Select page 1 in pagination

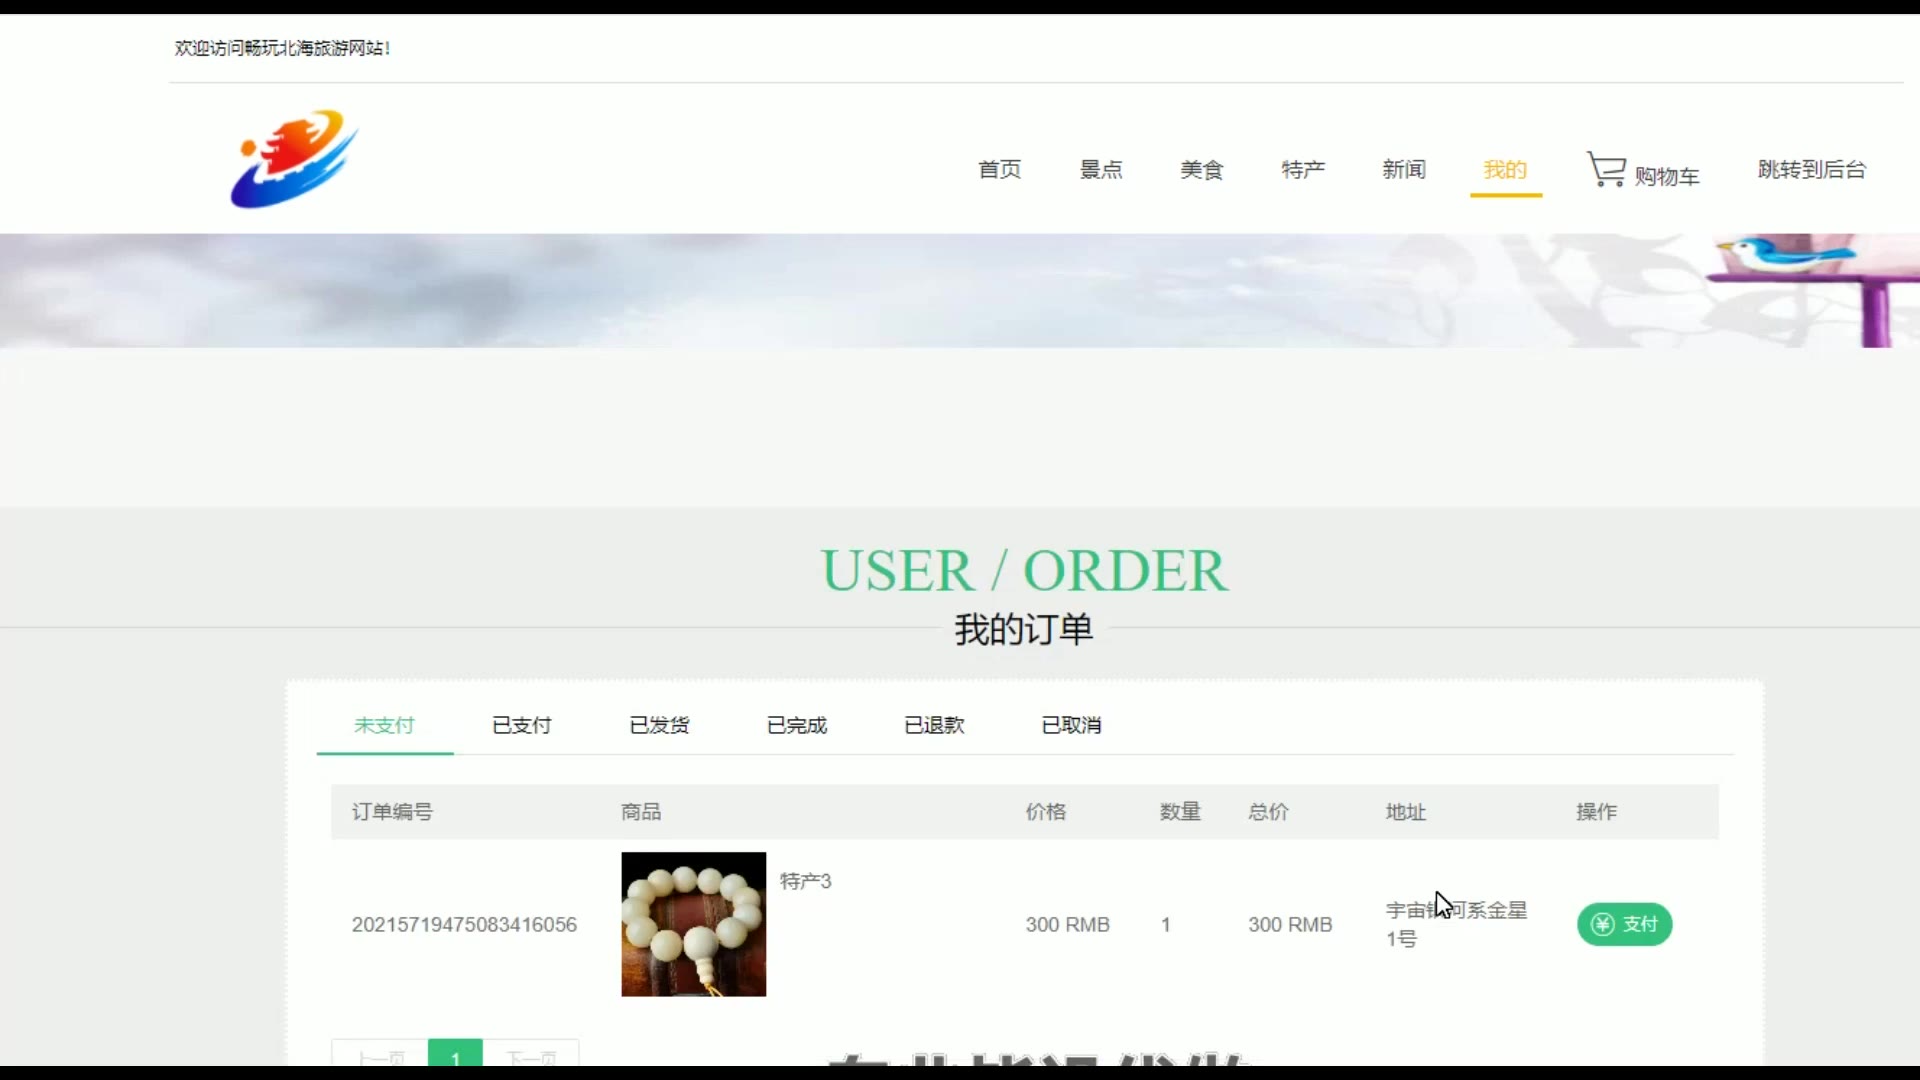pos(455,1055)
